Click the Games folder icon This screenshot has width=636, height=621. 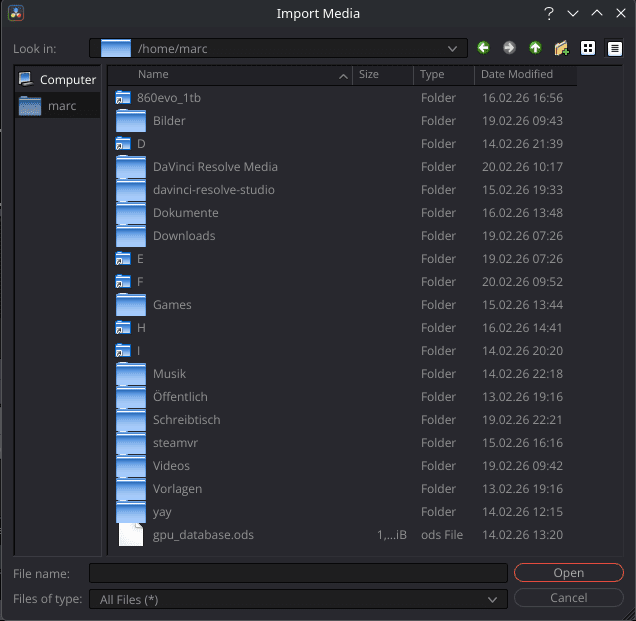tap(131, 305)
